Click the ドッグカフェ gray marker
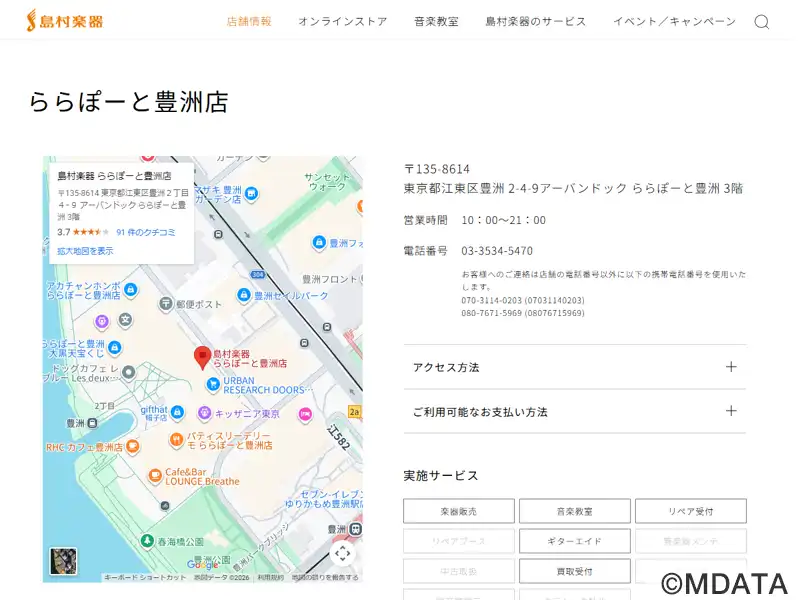The image size is (800, 600). pyautogui.click(x=129, y=372)
